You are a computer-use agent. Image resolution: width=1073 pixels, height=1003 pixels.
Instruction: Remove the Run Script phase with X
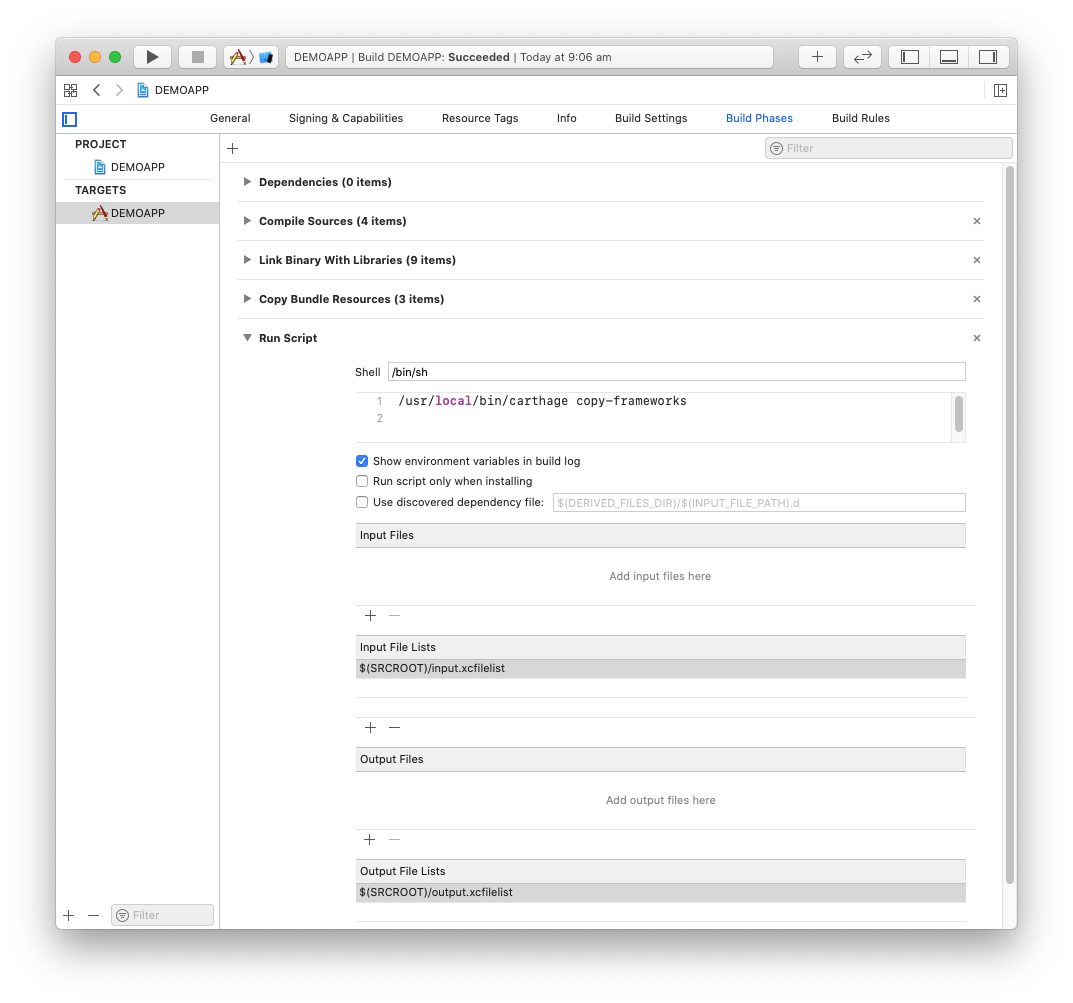point(977,338)
